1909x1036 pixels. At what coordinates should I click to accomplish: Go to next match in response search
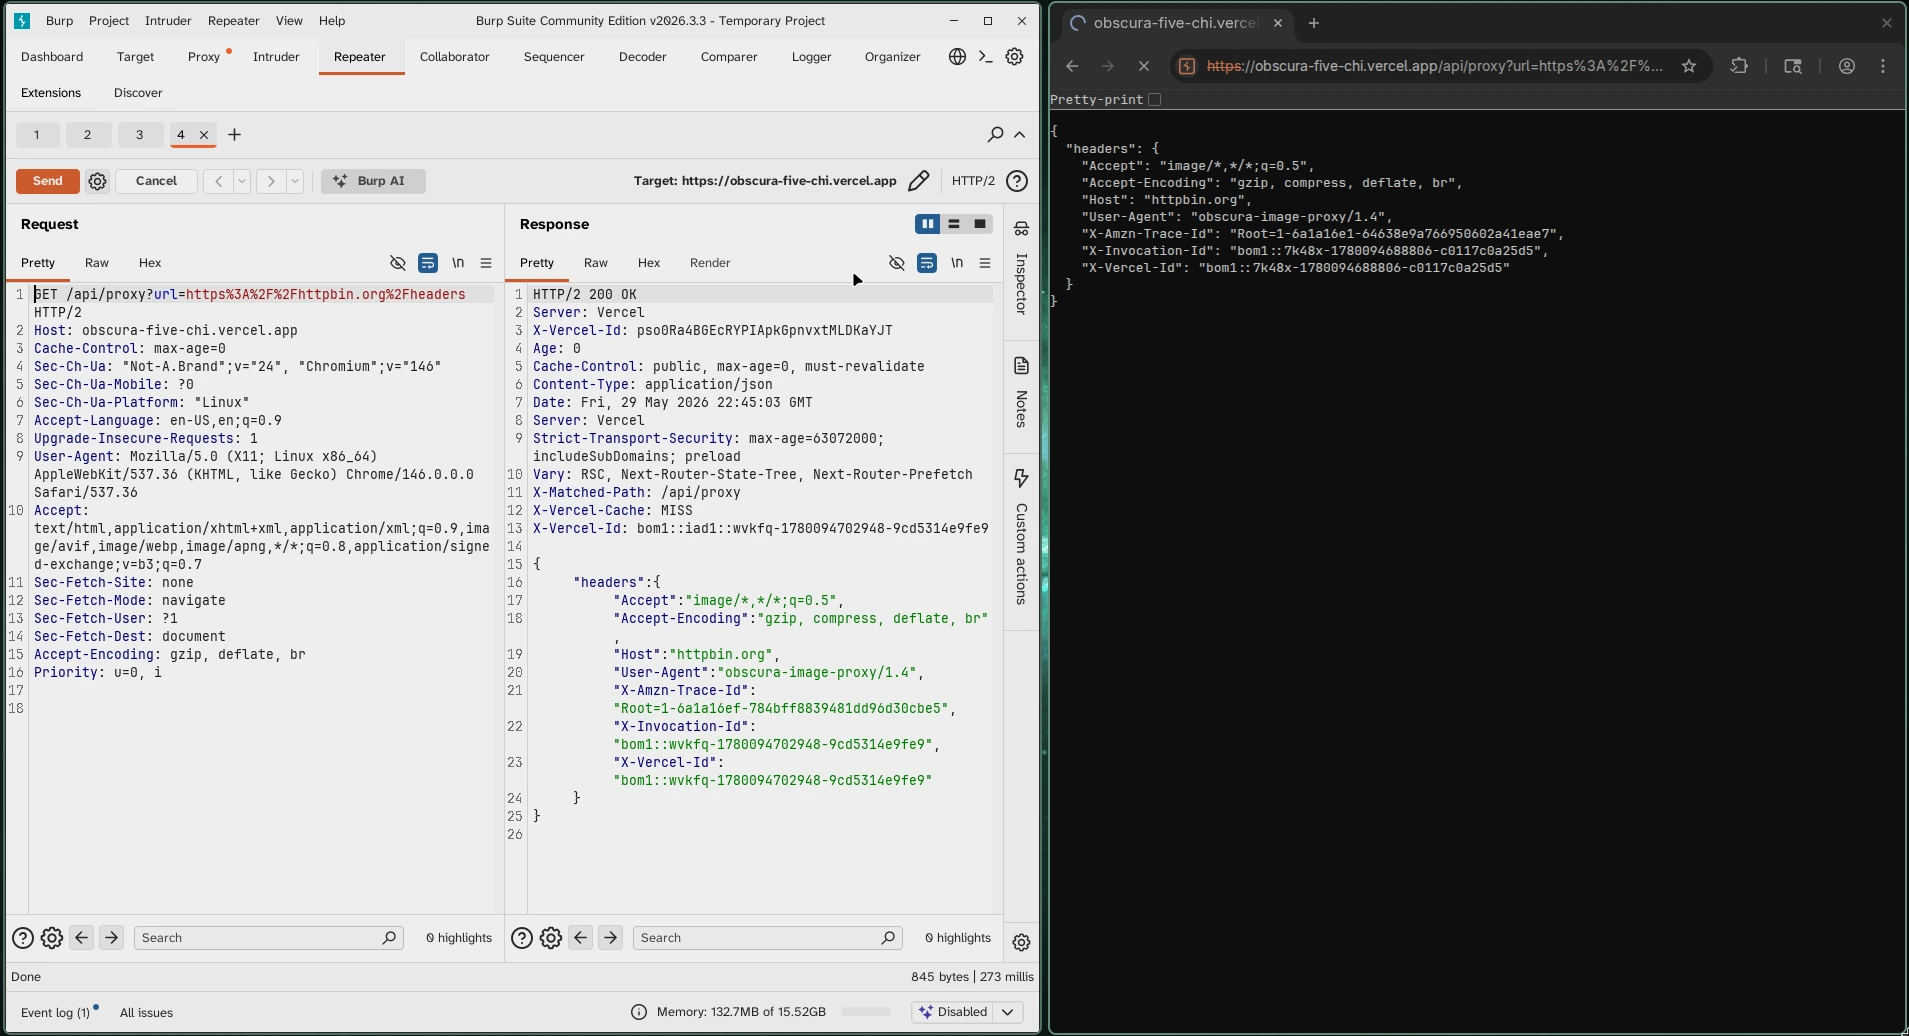pos(610,938)
